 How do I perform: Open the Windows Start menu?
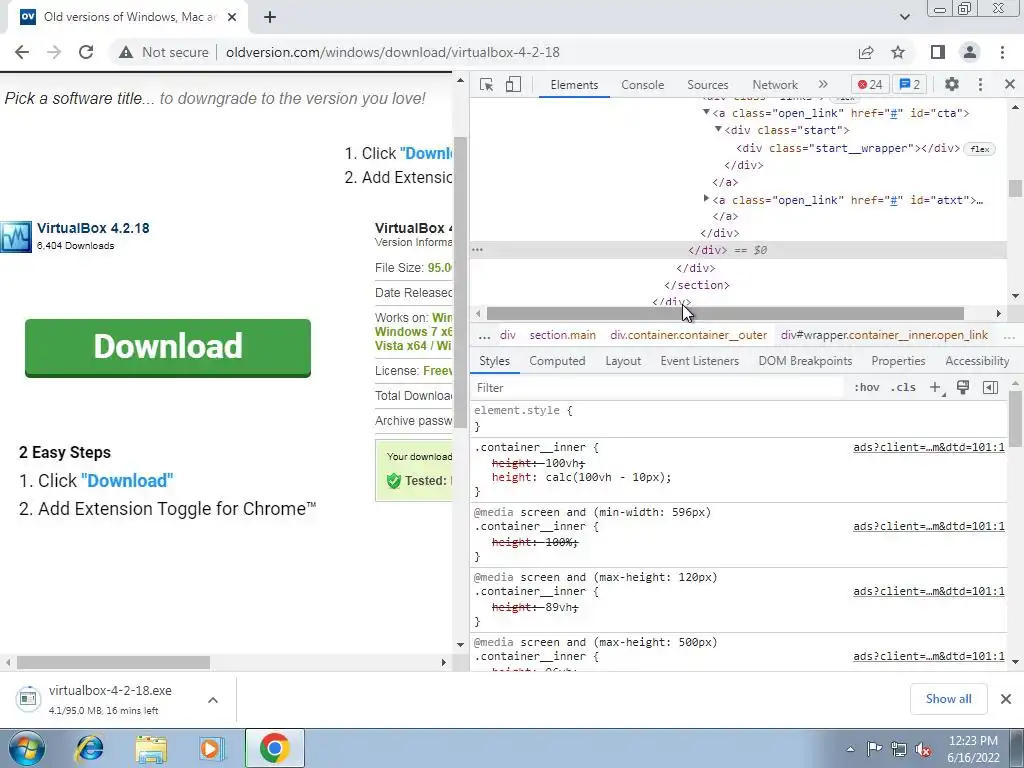pos(26,748)
